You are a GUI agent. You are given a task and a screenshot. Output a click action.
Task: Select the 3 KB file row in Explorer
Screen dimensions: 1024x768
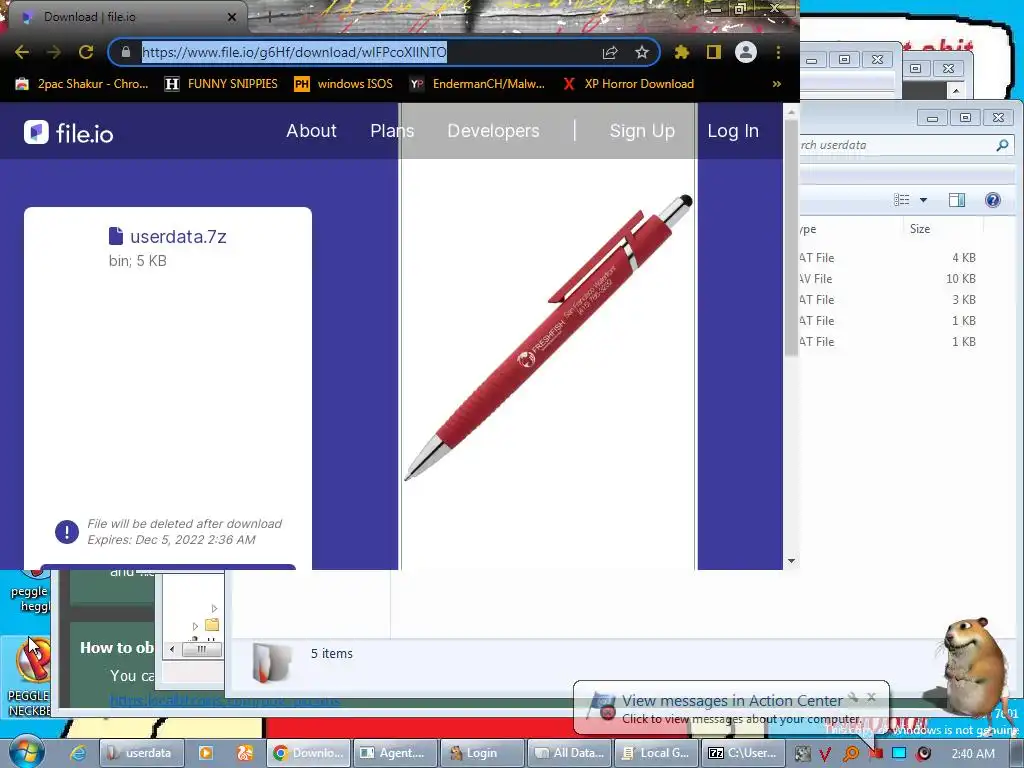pos(888,300)
